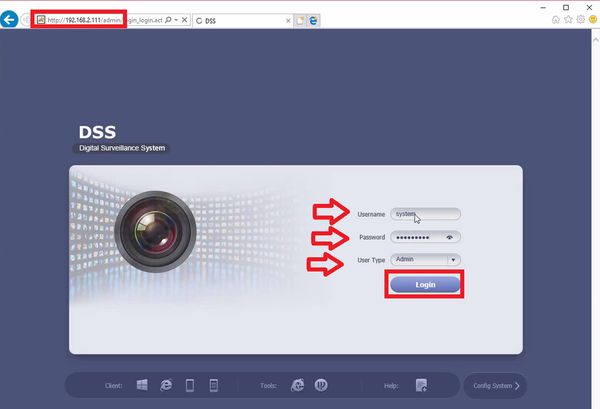Screen dimensions: 600x409
Task: Switch to the DSS browser tab
Action: 243,21
